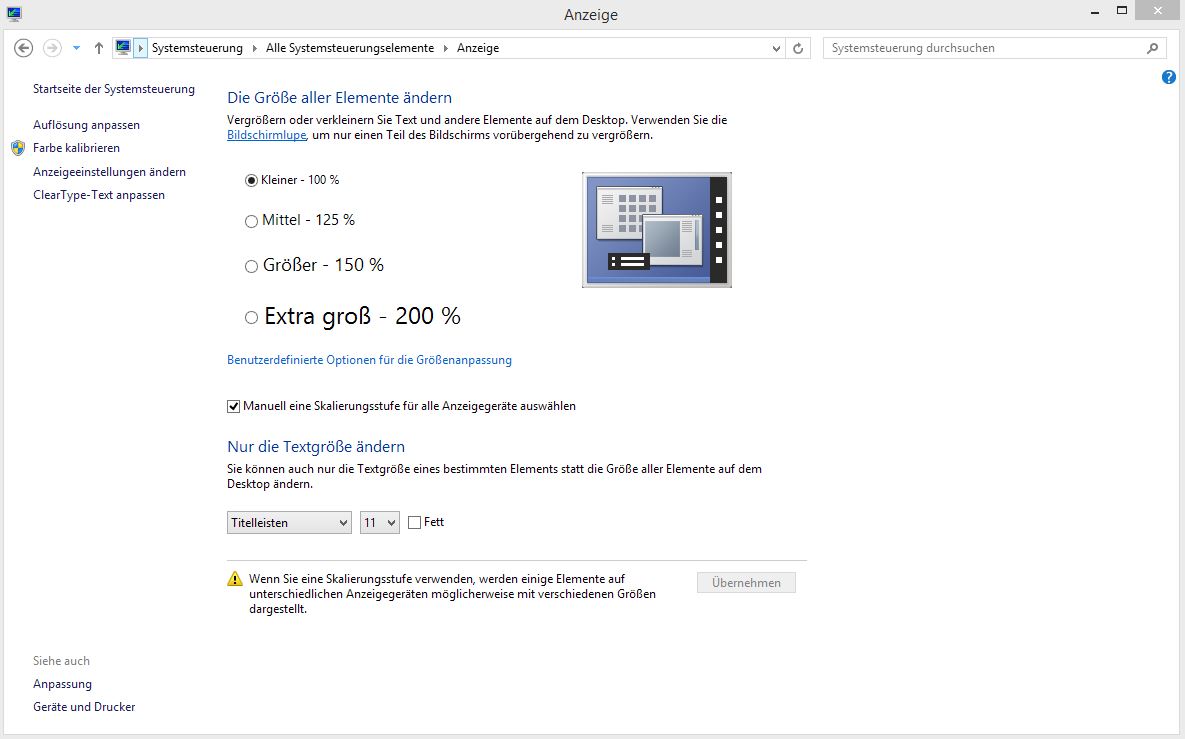Screen dimensions: 1185x739
Task: Open Geräte und Drucker link
Action: point(84,707)
